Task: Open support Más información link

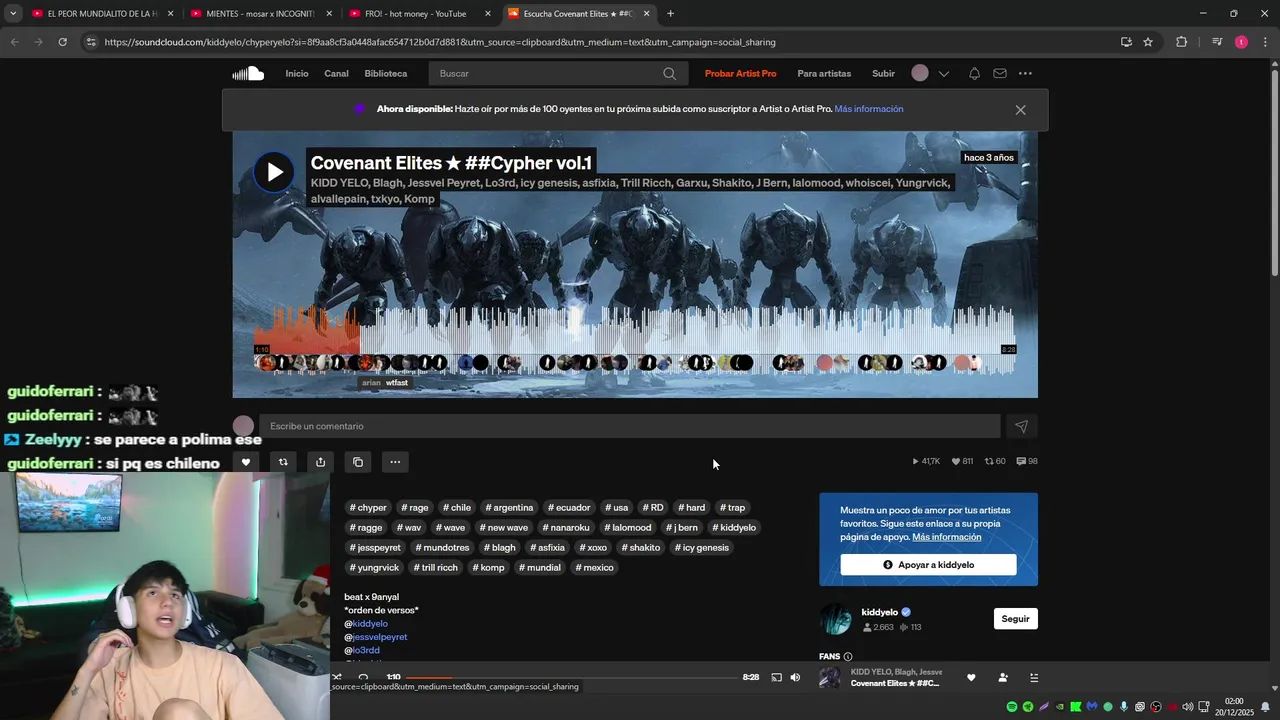Action: (947, 537)
